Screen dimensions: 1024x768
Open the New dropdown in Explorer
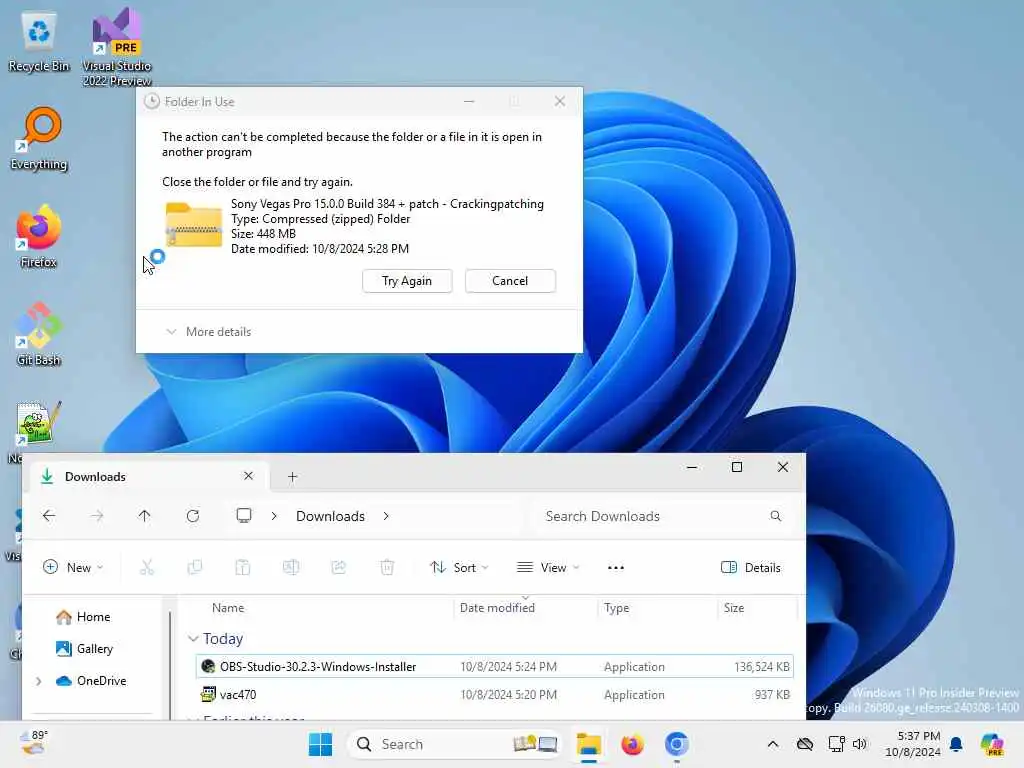(72, 568)
